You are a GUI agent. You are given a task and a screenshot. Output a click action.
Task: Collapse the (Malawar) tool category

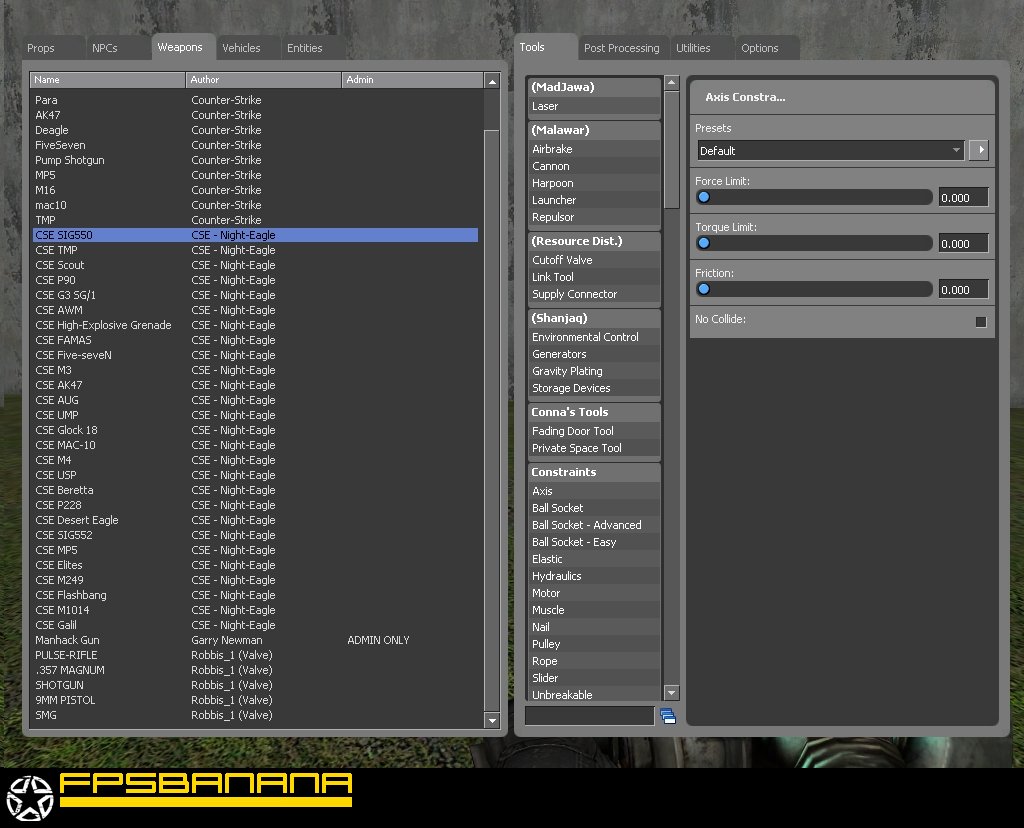click(594, 130)
